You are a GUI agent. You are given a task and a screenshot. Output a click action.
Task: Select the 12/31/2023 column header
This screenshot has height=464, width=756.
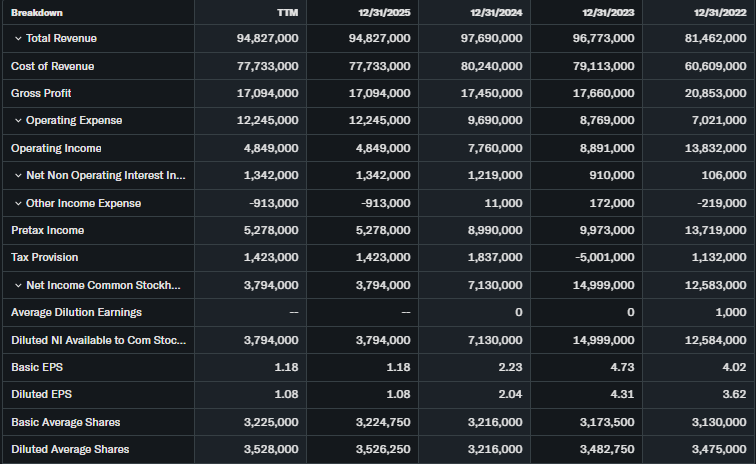pyautogui.click(x=608, y=12)
